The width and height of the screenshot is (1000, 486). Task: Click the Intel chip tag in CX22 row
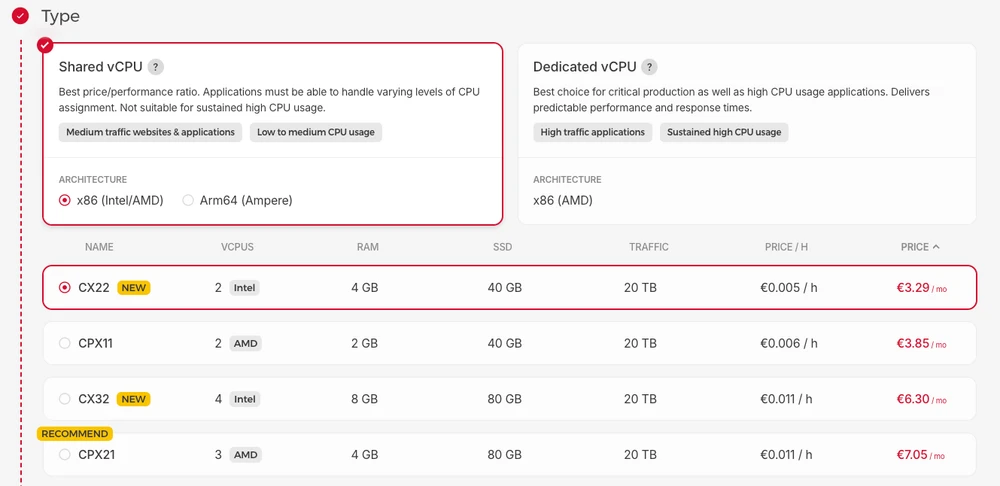244,288
